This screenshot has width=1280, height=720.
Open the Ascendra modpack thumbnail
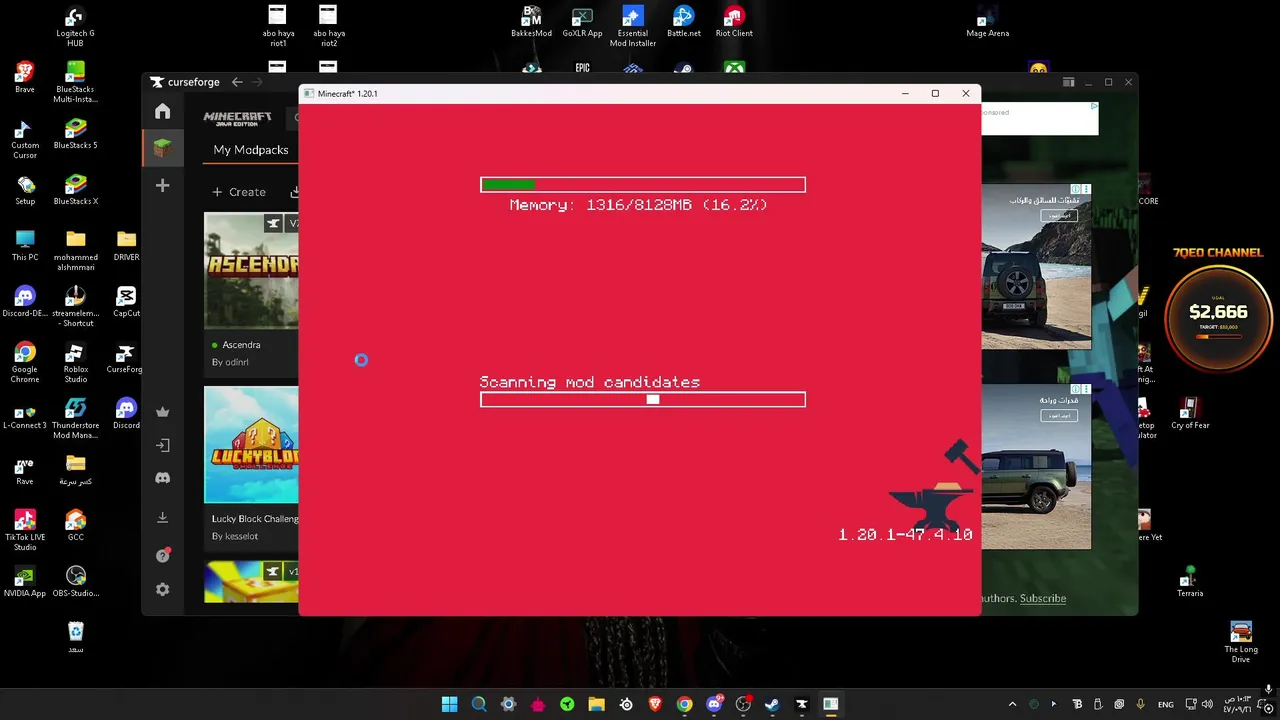click(251, 270)
